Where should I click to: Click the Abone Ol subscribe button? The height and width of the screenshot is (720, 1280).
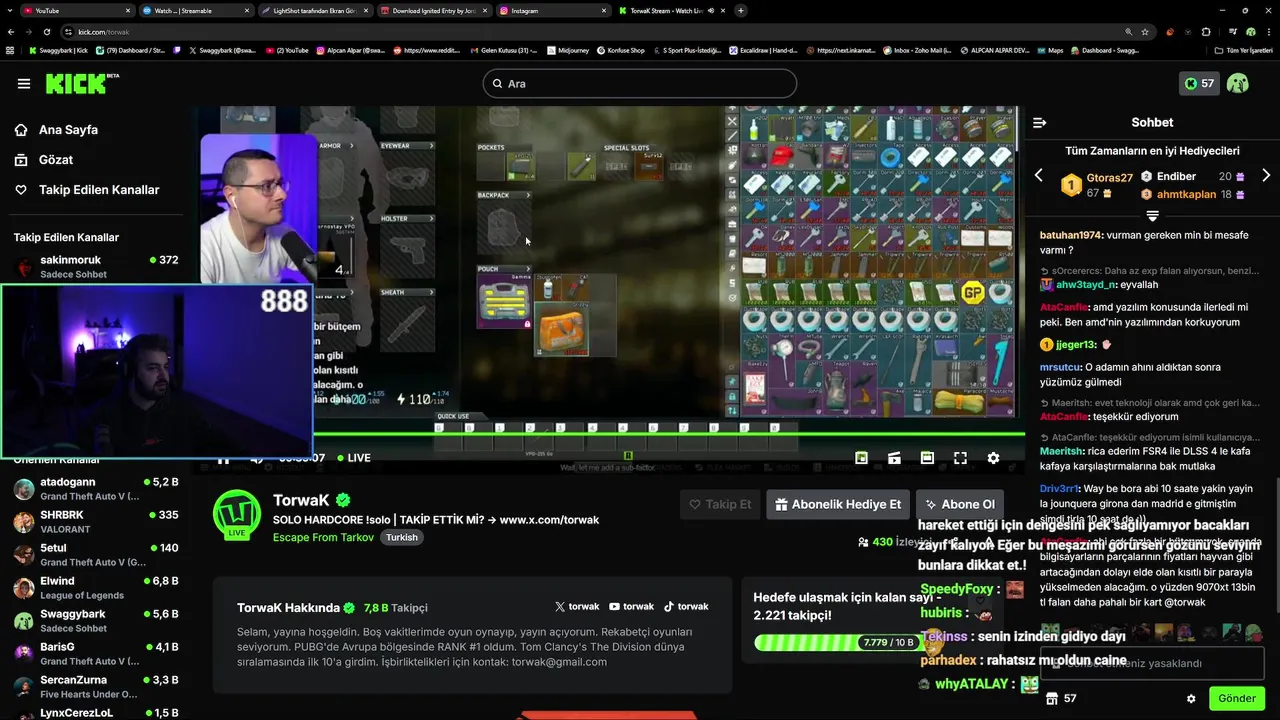coord(959,504)
